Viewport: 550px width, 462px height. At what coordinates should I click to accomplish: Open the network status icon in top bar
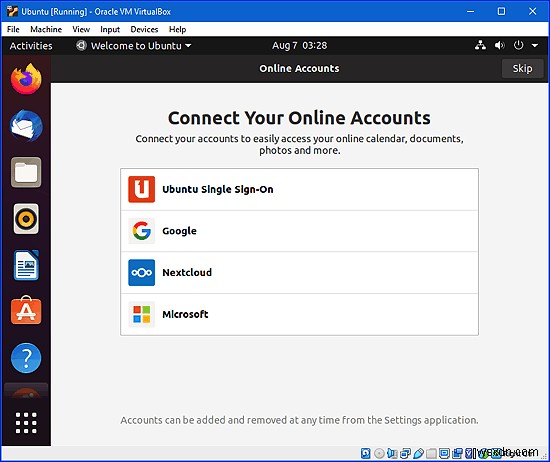tap(480, 45)
